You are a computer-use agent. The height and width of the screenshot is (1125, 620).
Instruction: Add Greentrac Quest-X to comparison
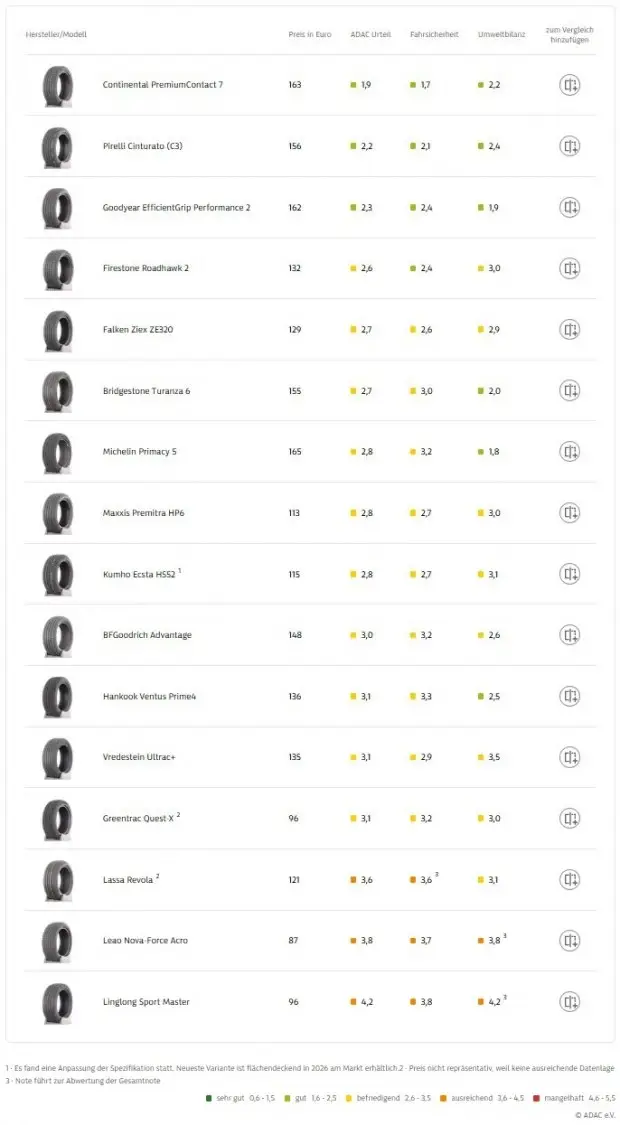pos(569,818)
